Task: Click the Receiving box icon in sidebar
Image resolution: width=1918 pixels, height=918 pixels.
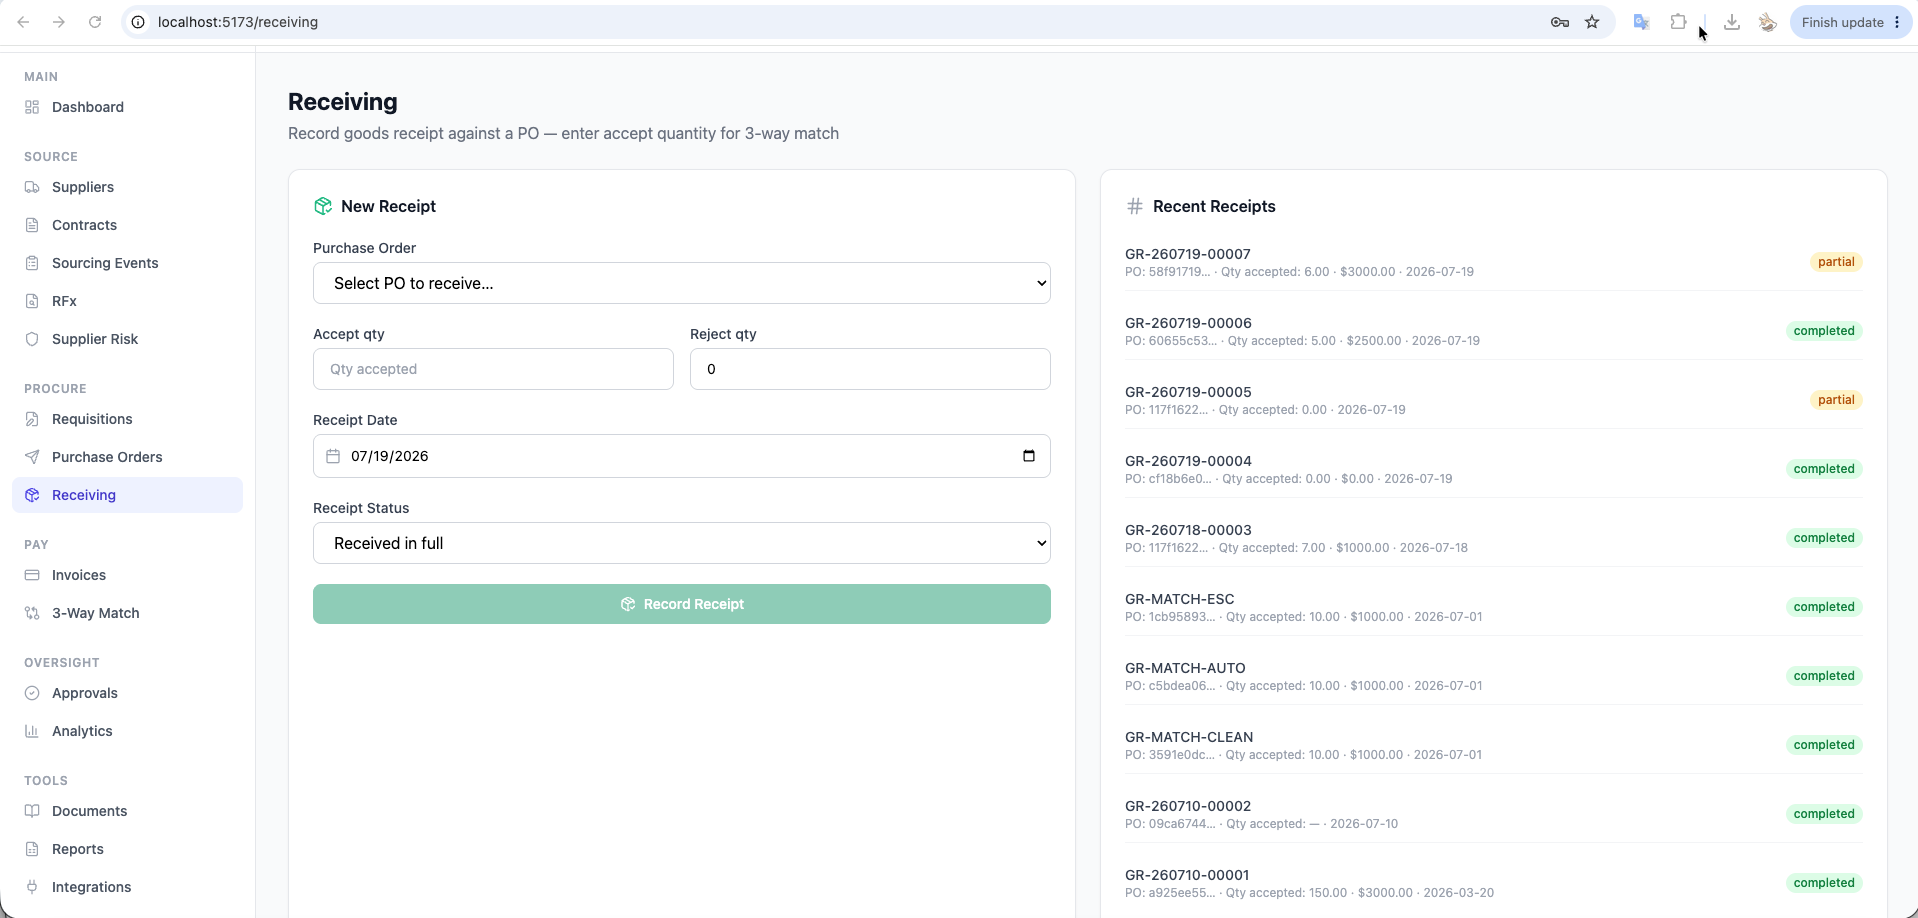Action: pos(32,495)
